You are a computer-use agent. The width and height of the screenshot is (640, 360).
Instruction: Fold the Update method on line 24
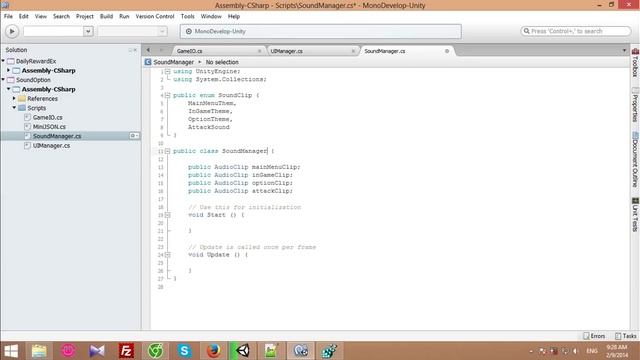pyautogui.click(x=167, y=255)
